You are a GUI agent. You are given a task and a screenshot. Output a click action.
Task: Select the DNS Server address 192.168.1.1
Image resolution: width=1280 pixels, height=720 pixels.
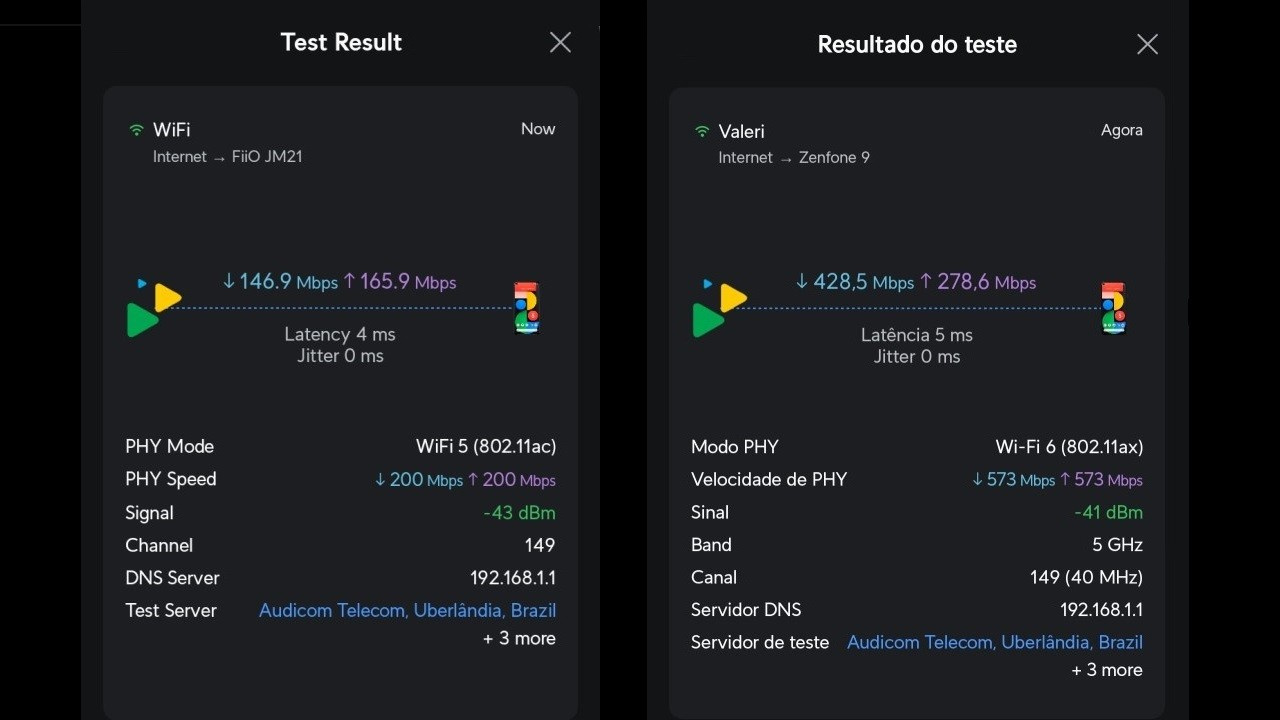pyautogui.click(x=513, y=577)
